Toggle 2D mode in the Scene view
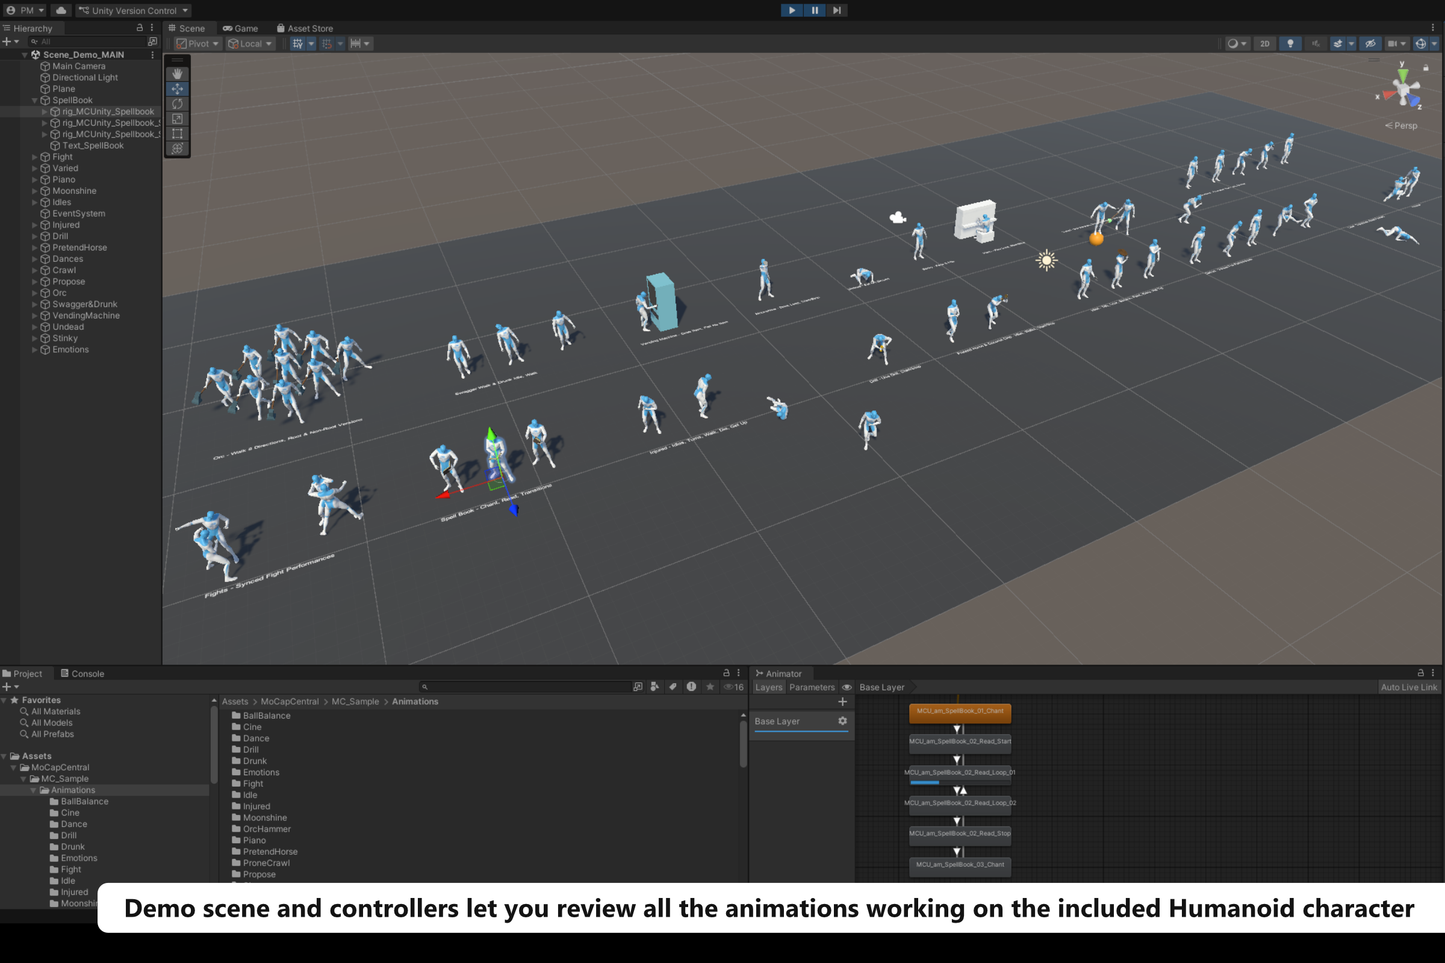1445x963 pixels. coord(1264,43)
